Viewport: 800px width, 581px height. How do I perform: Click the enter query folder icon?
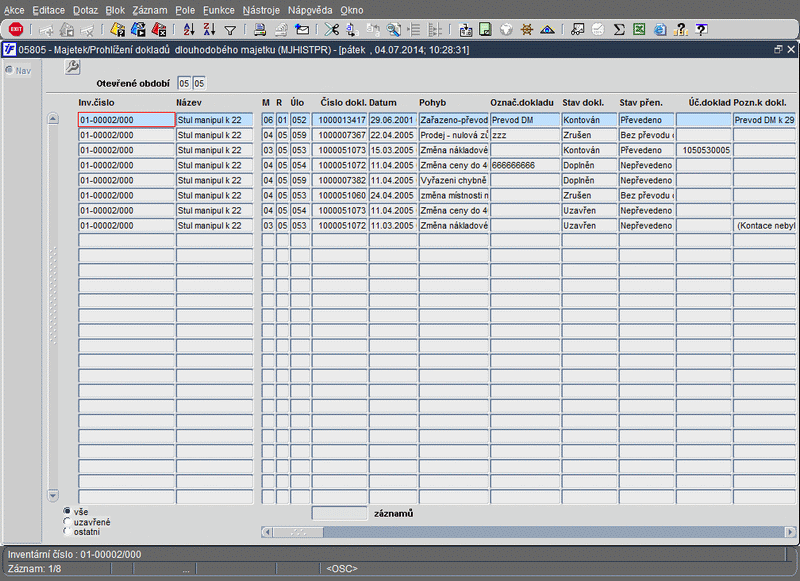pos(118,30)
